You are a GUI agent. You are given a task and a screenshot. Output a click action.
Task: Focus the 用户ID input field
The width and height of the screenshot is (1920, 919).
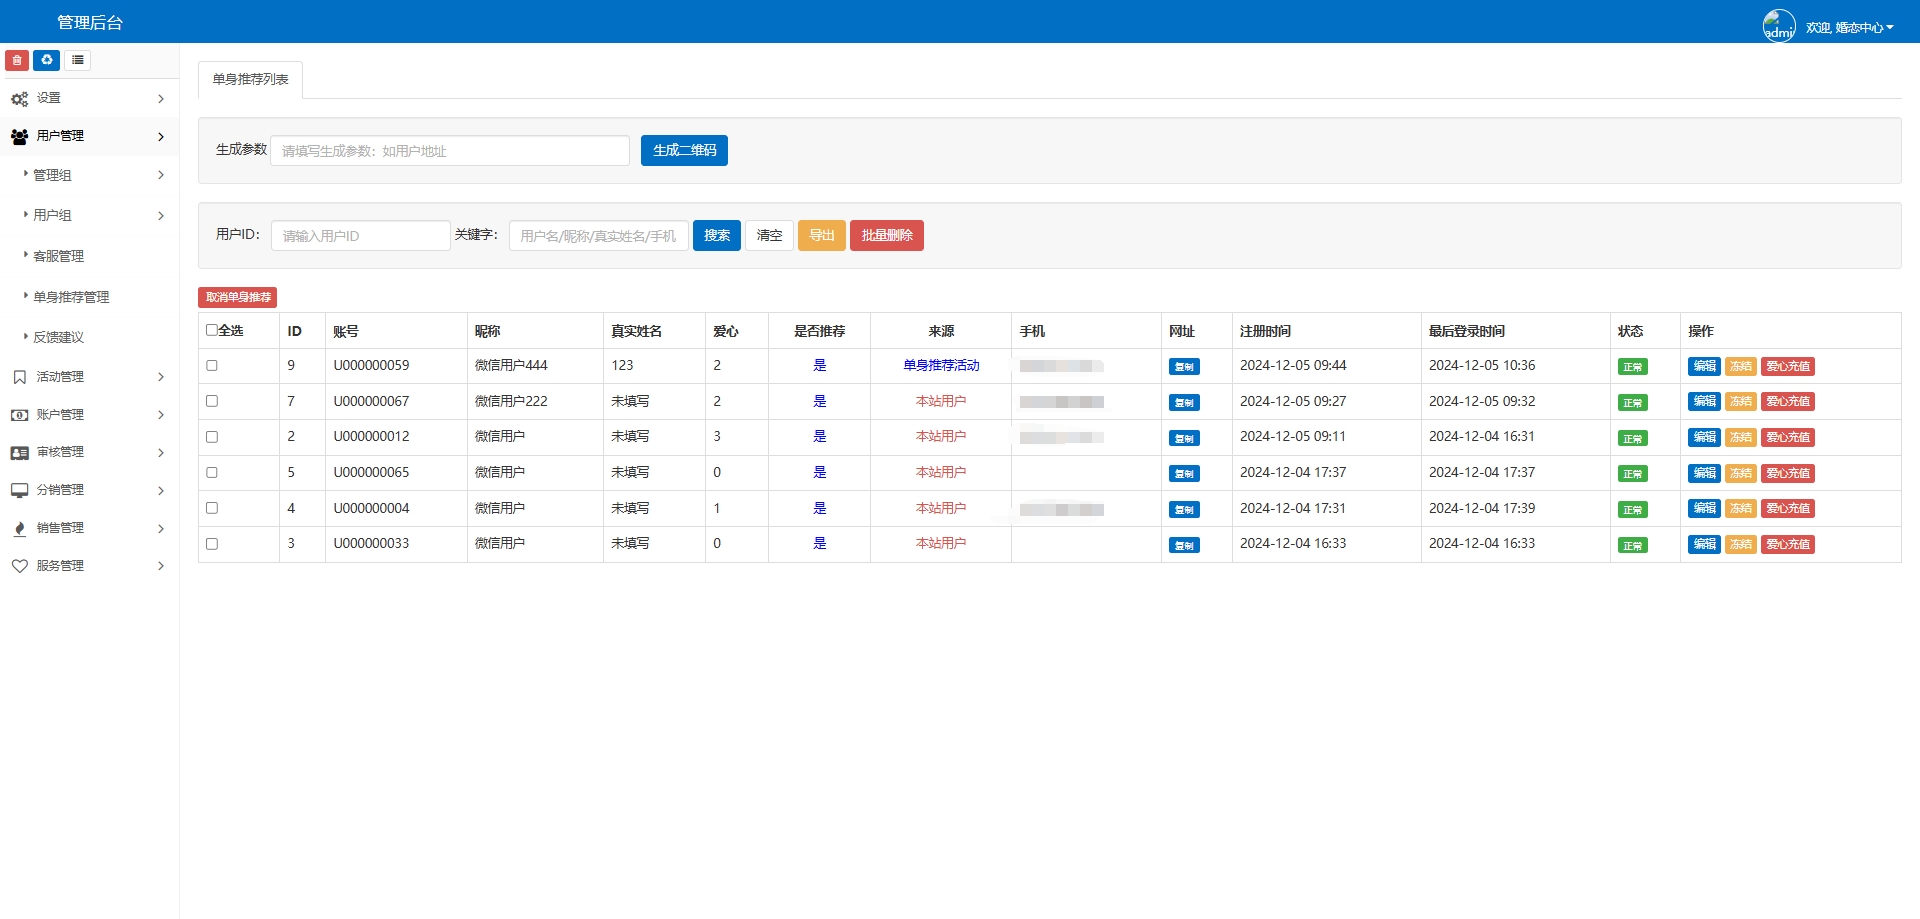coord(360,236)
